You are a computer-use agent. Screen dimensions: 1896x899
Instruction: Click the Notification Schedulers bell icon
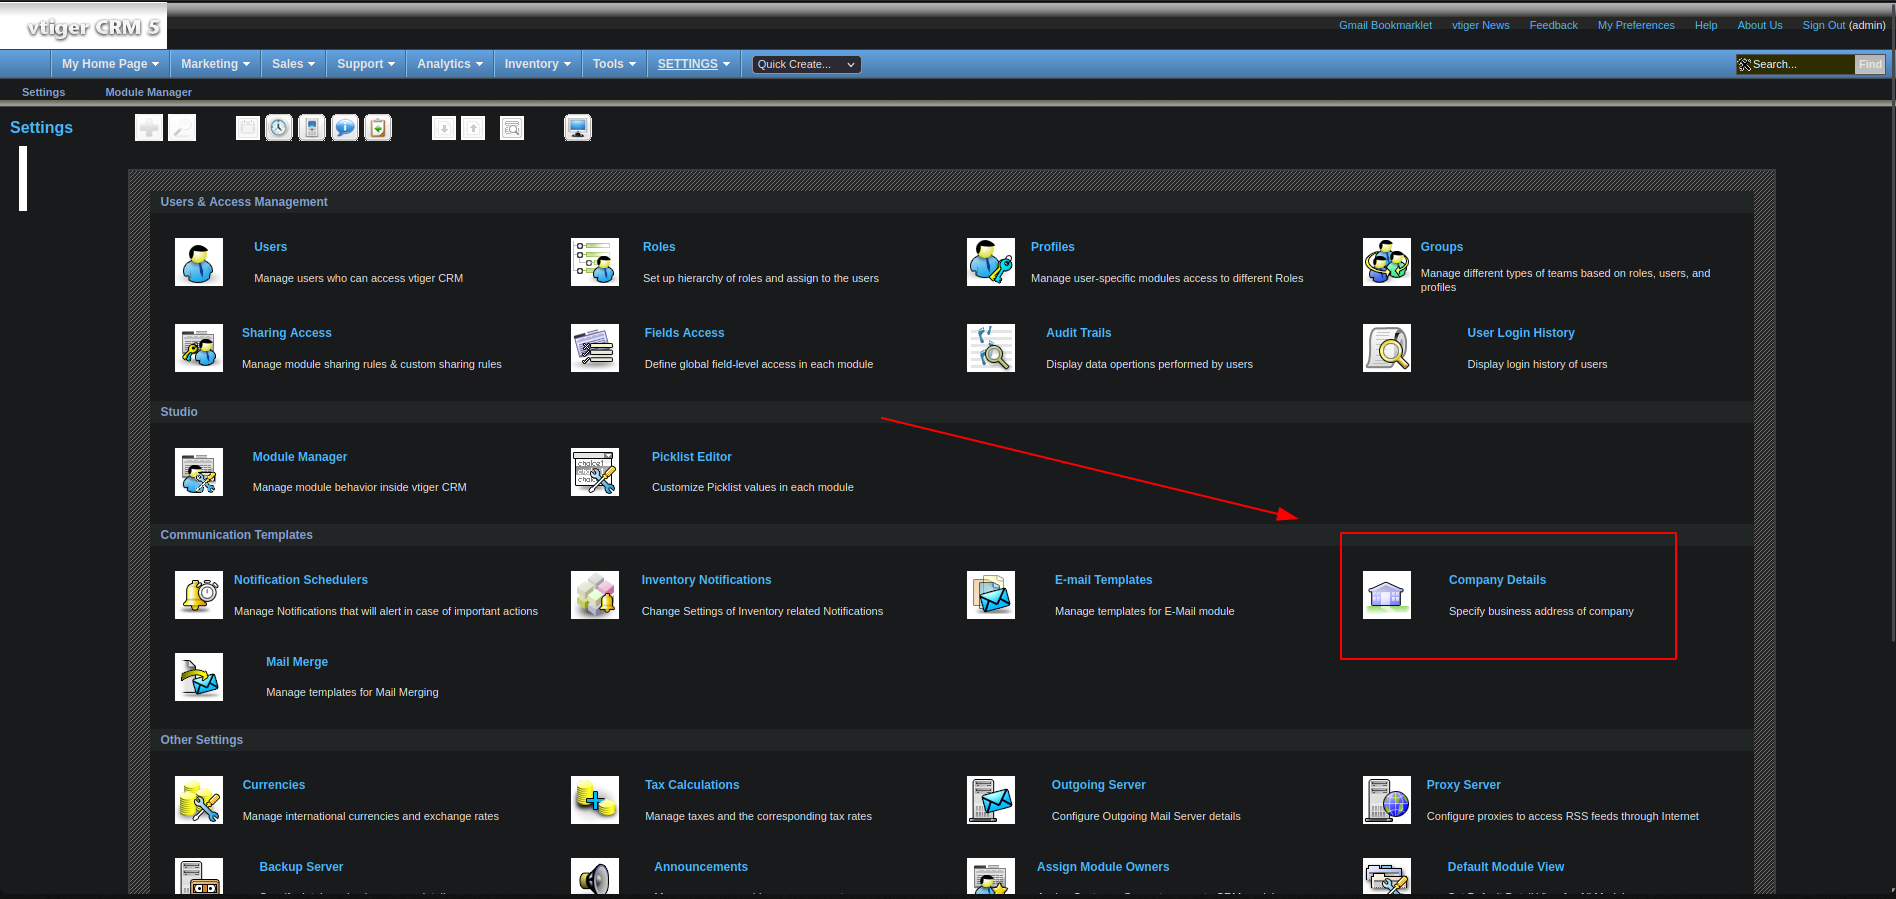pos(199,595)
